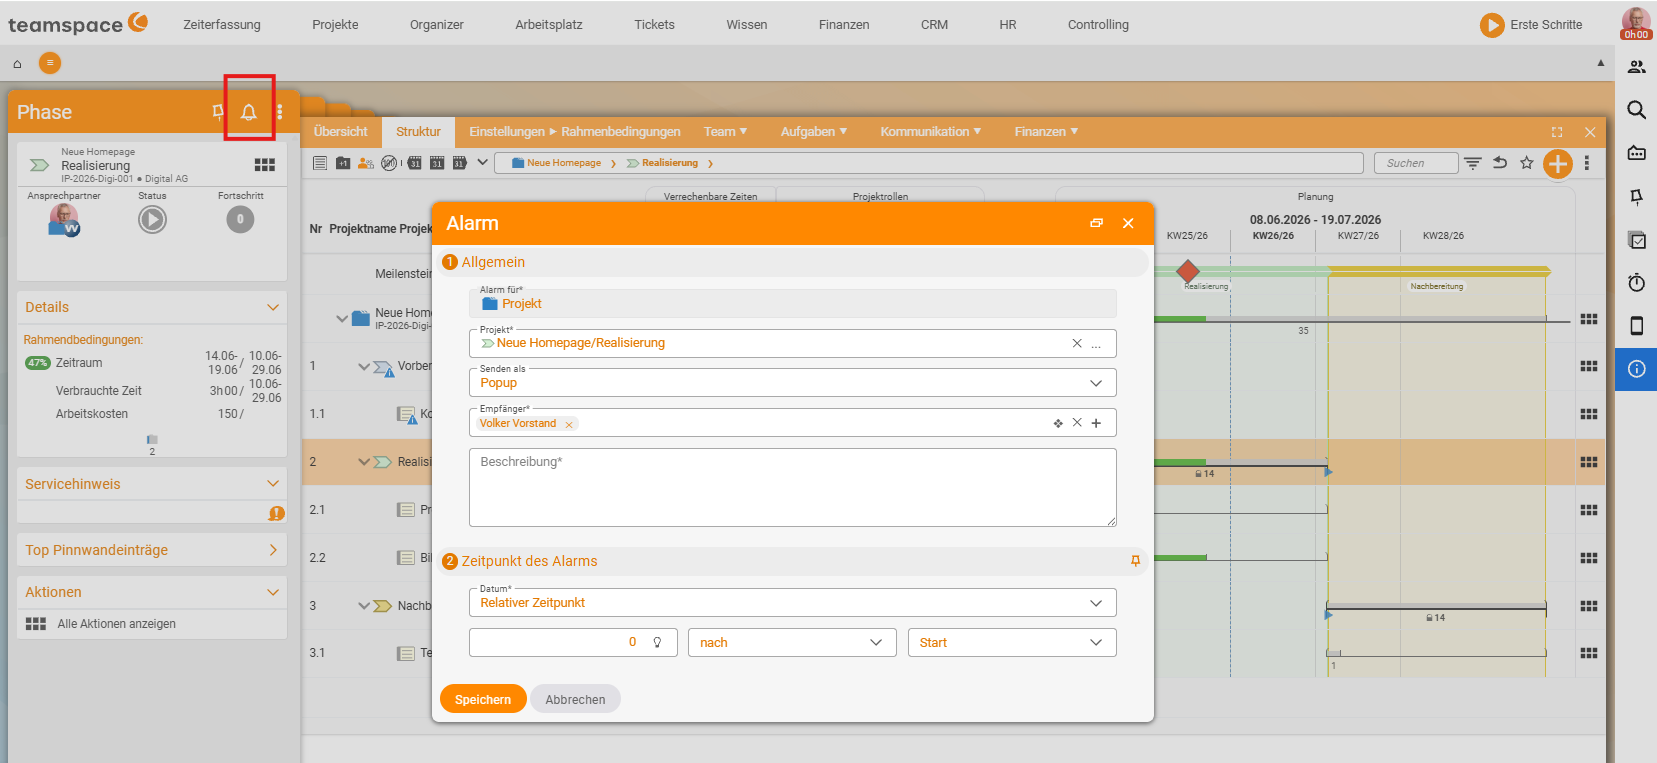1657x763 pixels.
Task: Open the people icon in the right sidebar
Action: tap(1636, 67)
